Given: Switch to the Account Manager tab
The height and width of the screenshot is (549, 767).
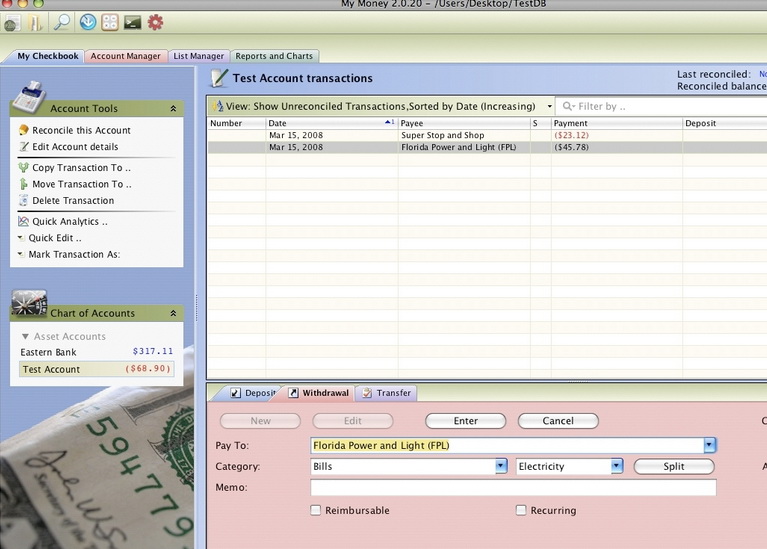Looking at the screenshot, I should click(x=125, y=56).
